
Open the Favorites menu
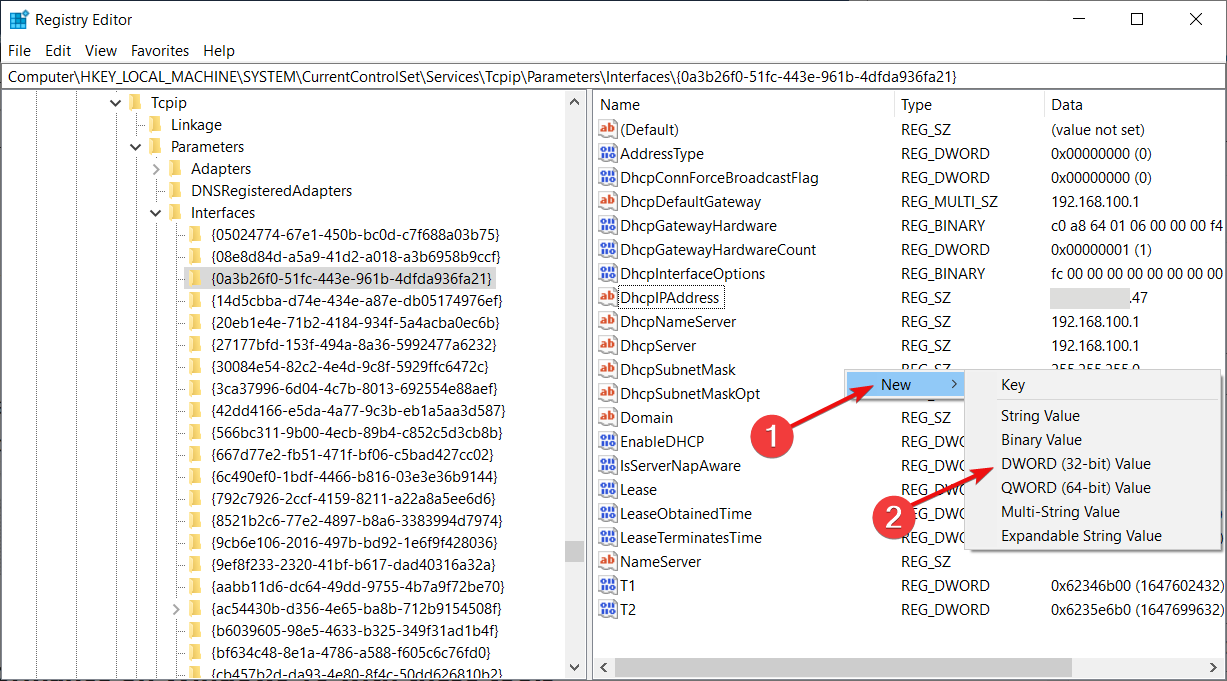click(x=160, y=50)
